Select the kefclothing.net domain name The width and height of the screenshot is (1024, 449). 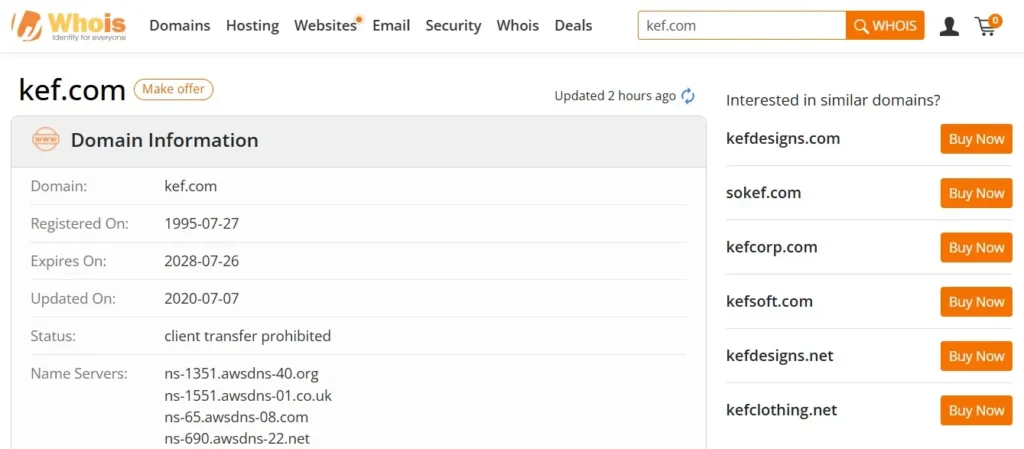[x=782, y=409]
